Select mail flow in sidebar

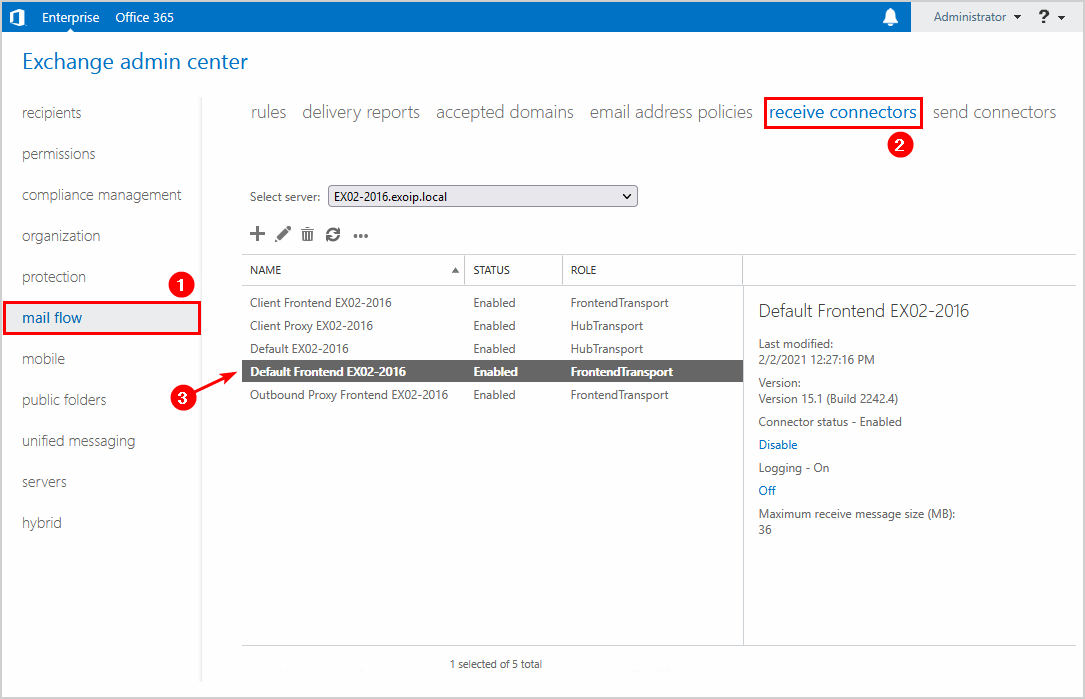click(102, 318)
